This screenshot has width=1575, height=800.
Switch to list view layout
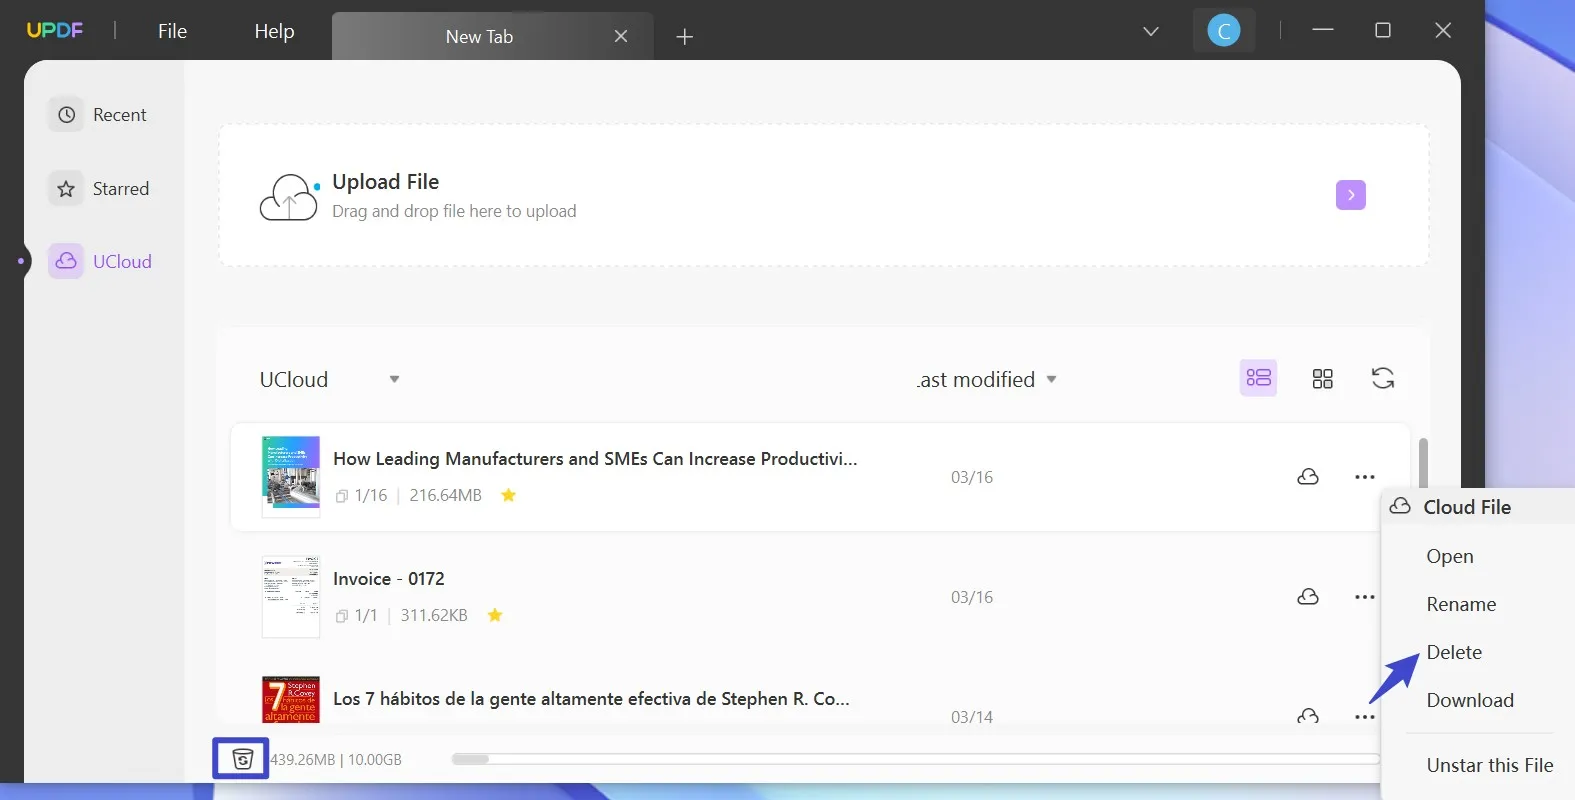pyautogui.click(x=1258, y=378)
